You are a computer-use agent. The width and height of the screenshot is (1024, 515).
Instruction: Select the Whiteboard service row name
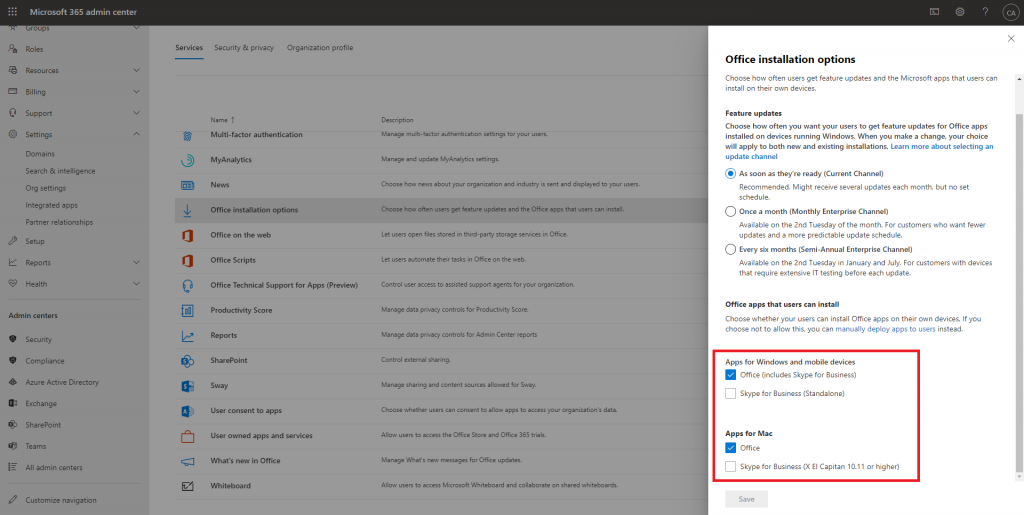pos(231,486)
